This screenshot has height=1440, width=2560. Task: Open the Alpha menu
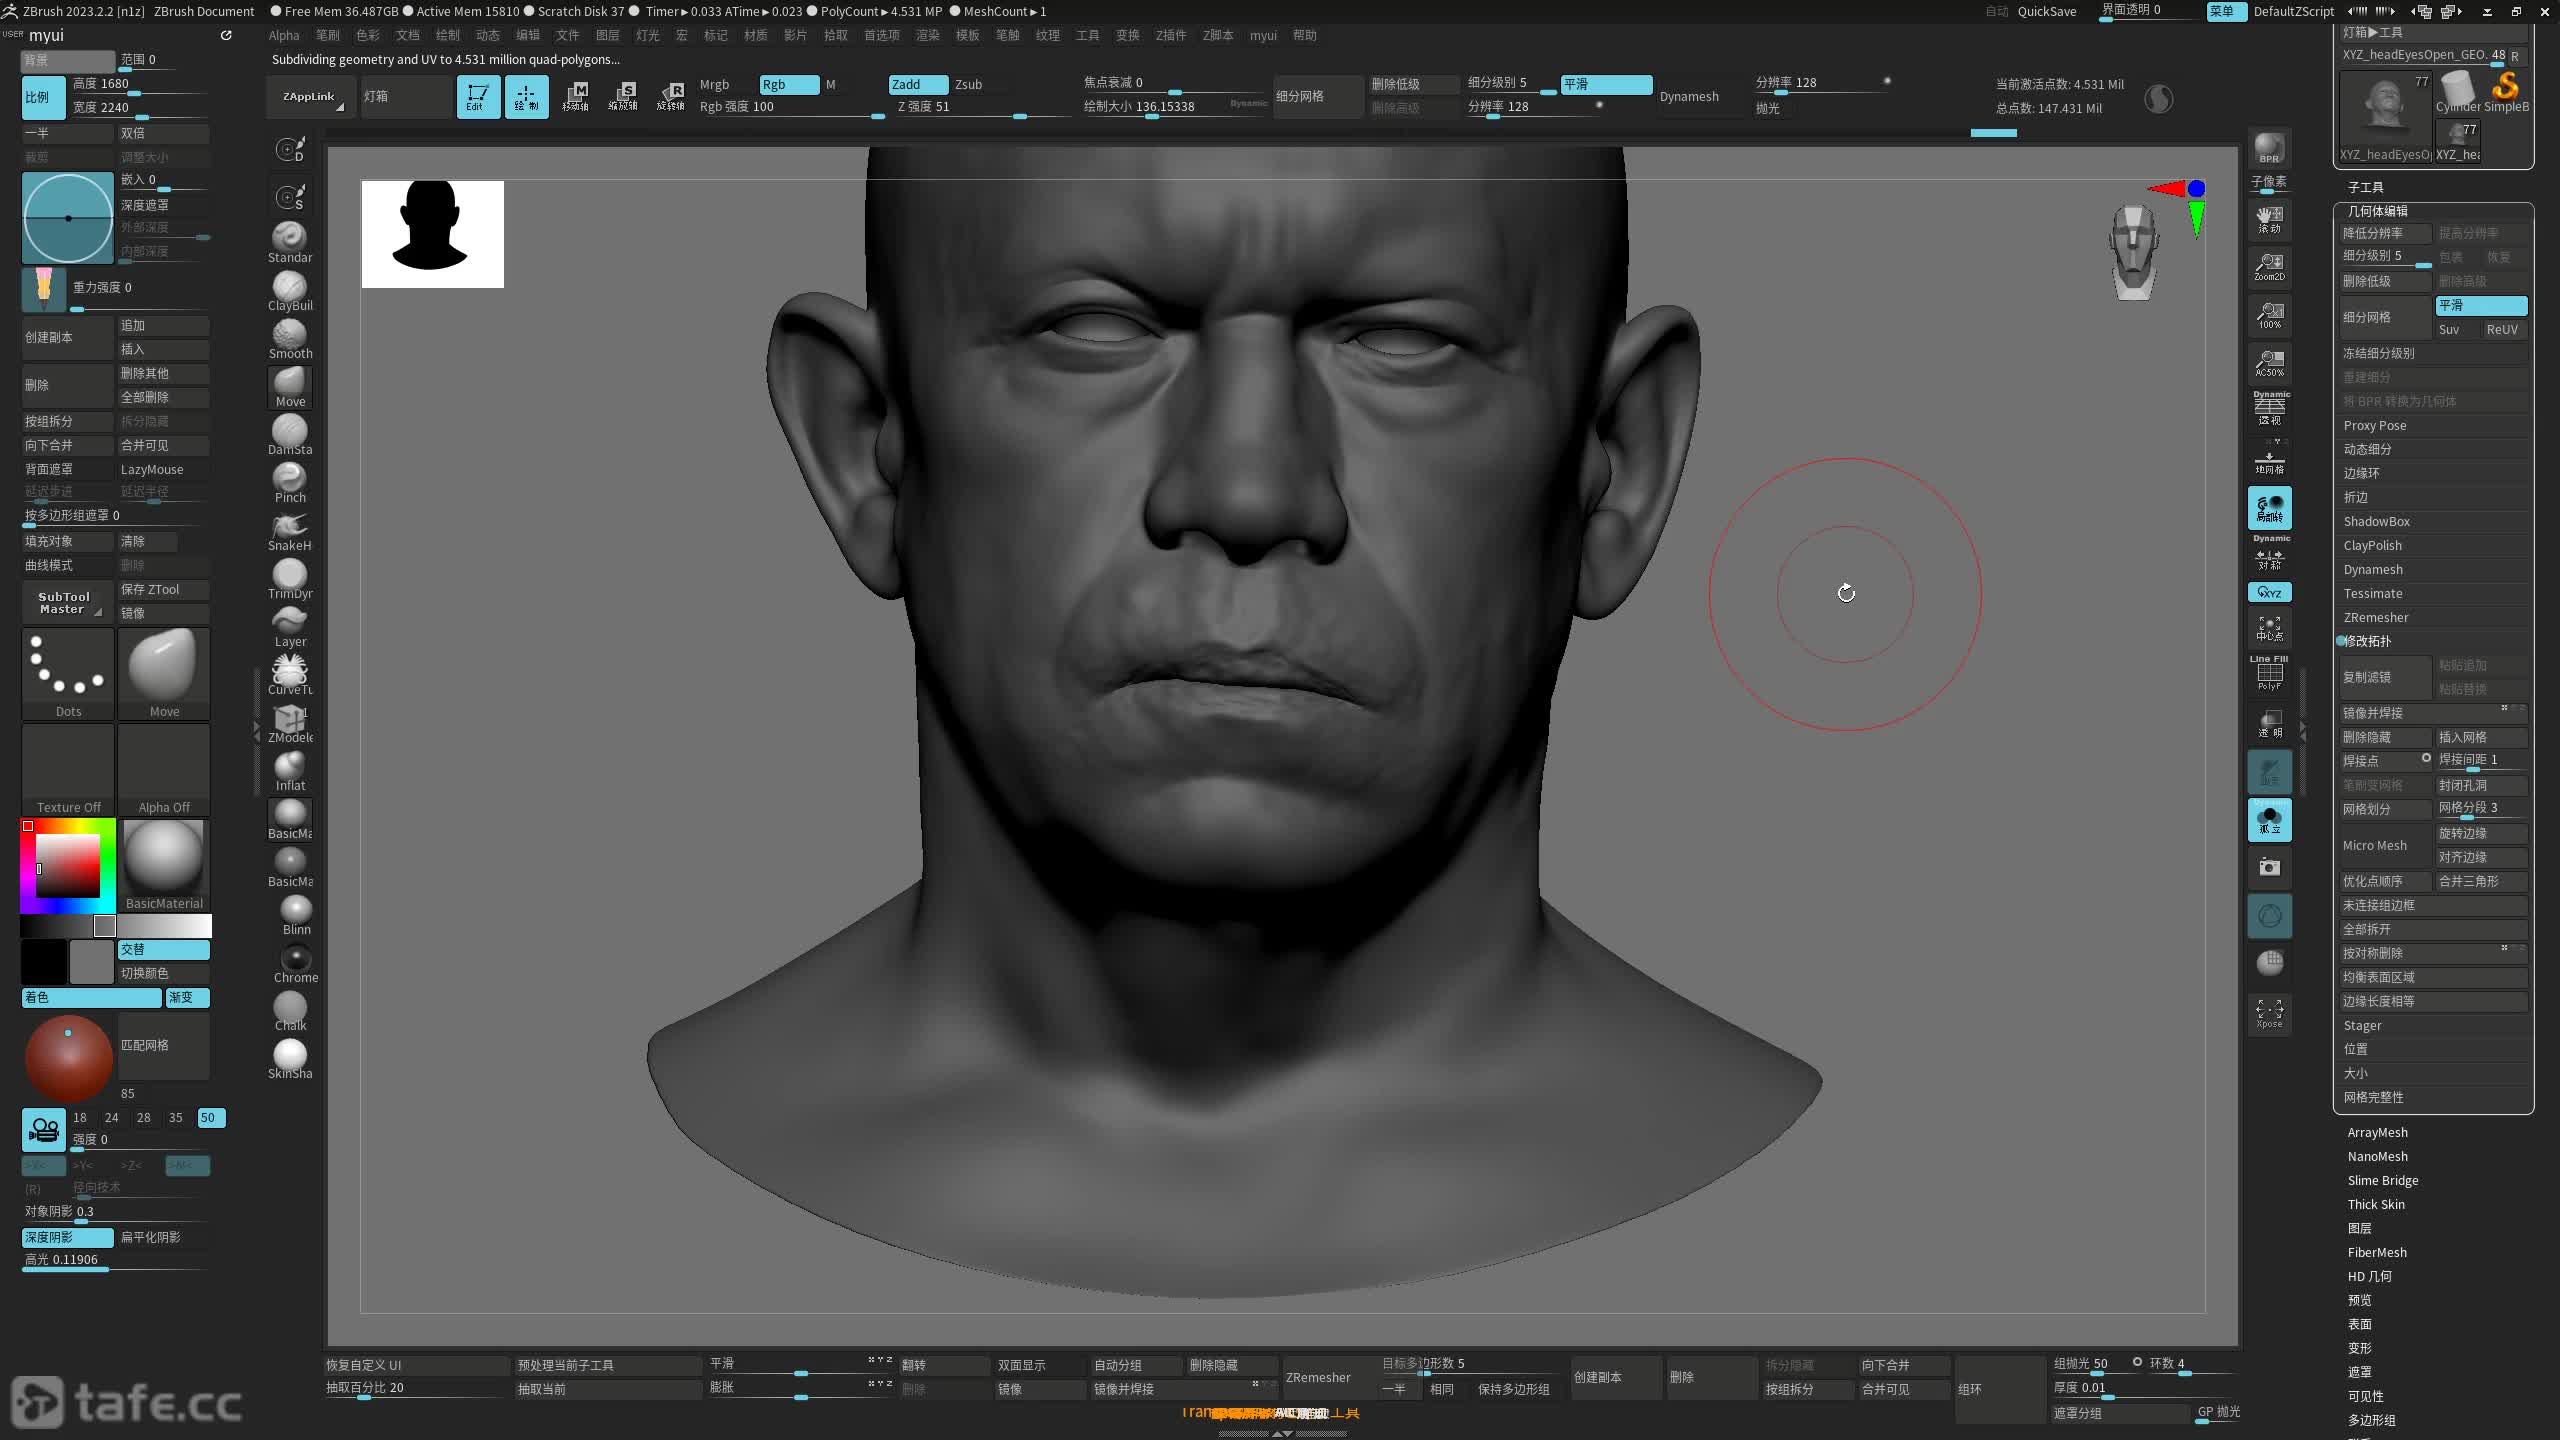(284, 35)
